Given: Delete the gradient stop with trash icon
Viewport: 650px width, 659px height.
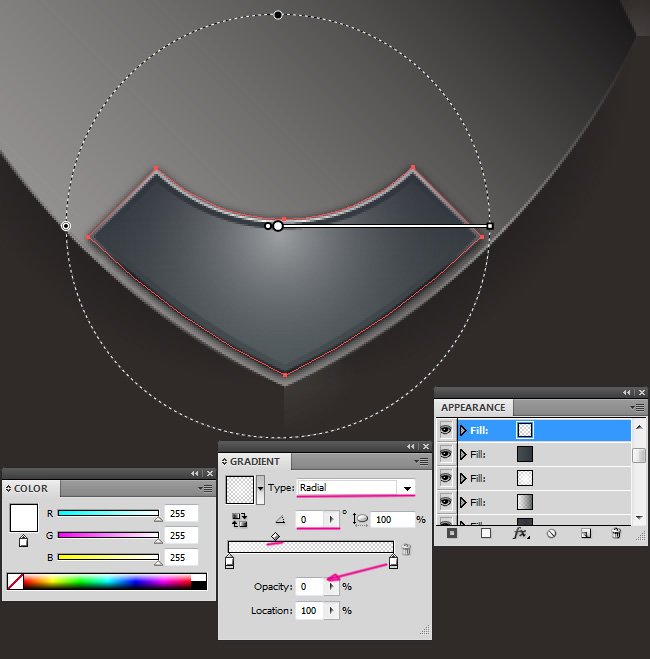Looking at the screenshot, I should (406, 549).
